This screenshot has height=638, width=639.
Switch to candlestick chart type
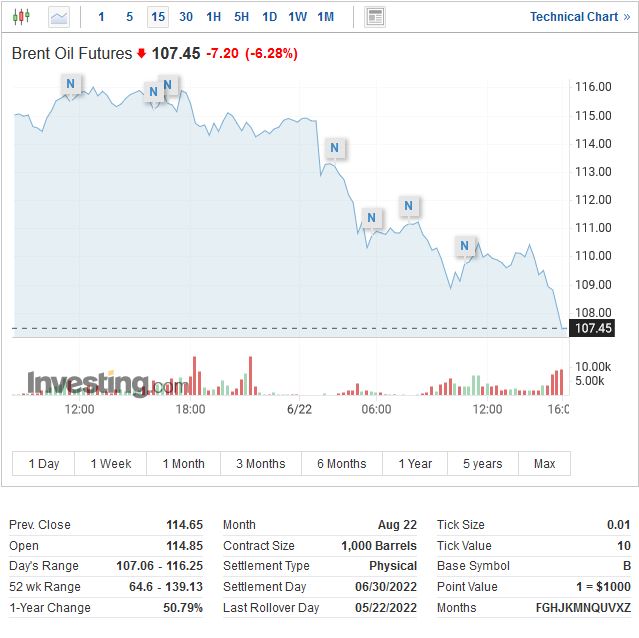23,17
